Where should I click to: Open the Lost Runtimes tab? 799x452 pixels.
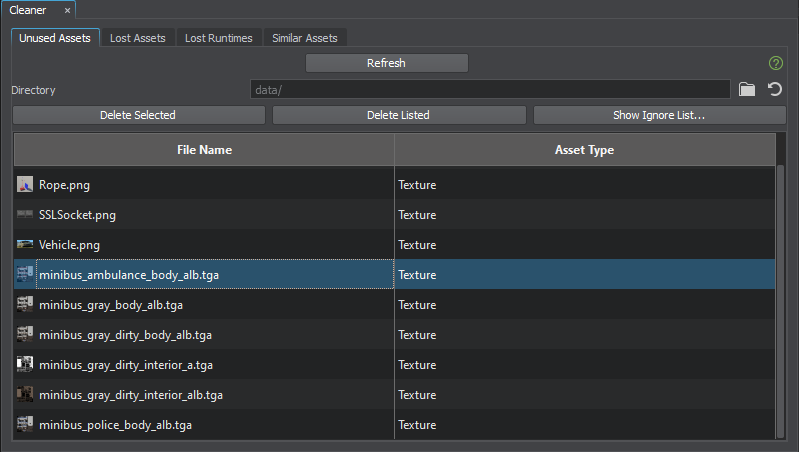pos(219,38)
